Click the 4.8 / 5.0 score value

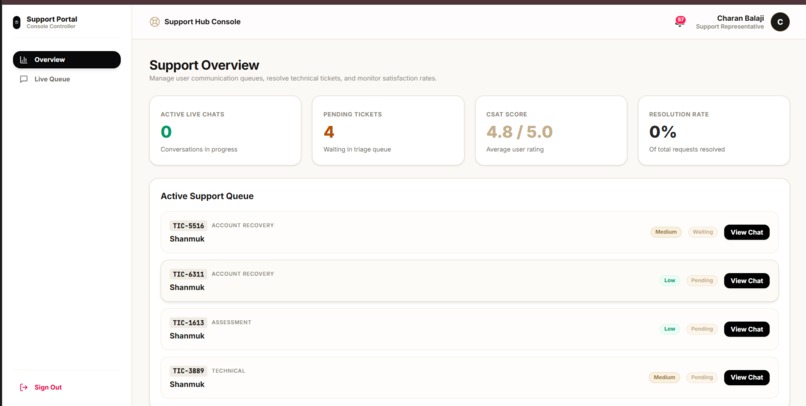click(x=519, y=132)
